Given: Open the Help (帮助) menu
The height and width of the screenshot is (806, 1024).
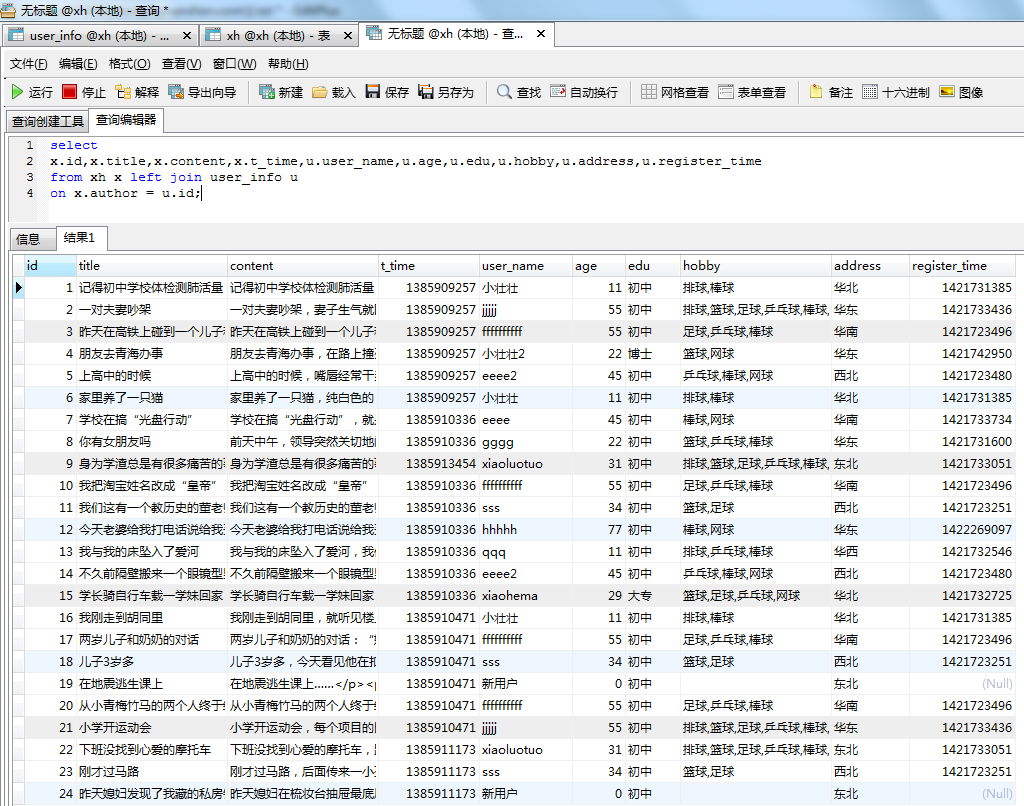Looking at the screenshot, I should pyautogui.click(x=288, y=64).
